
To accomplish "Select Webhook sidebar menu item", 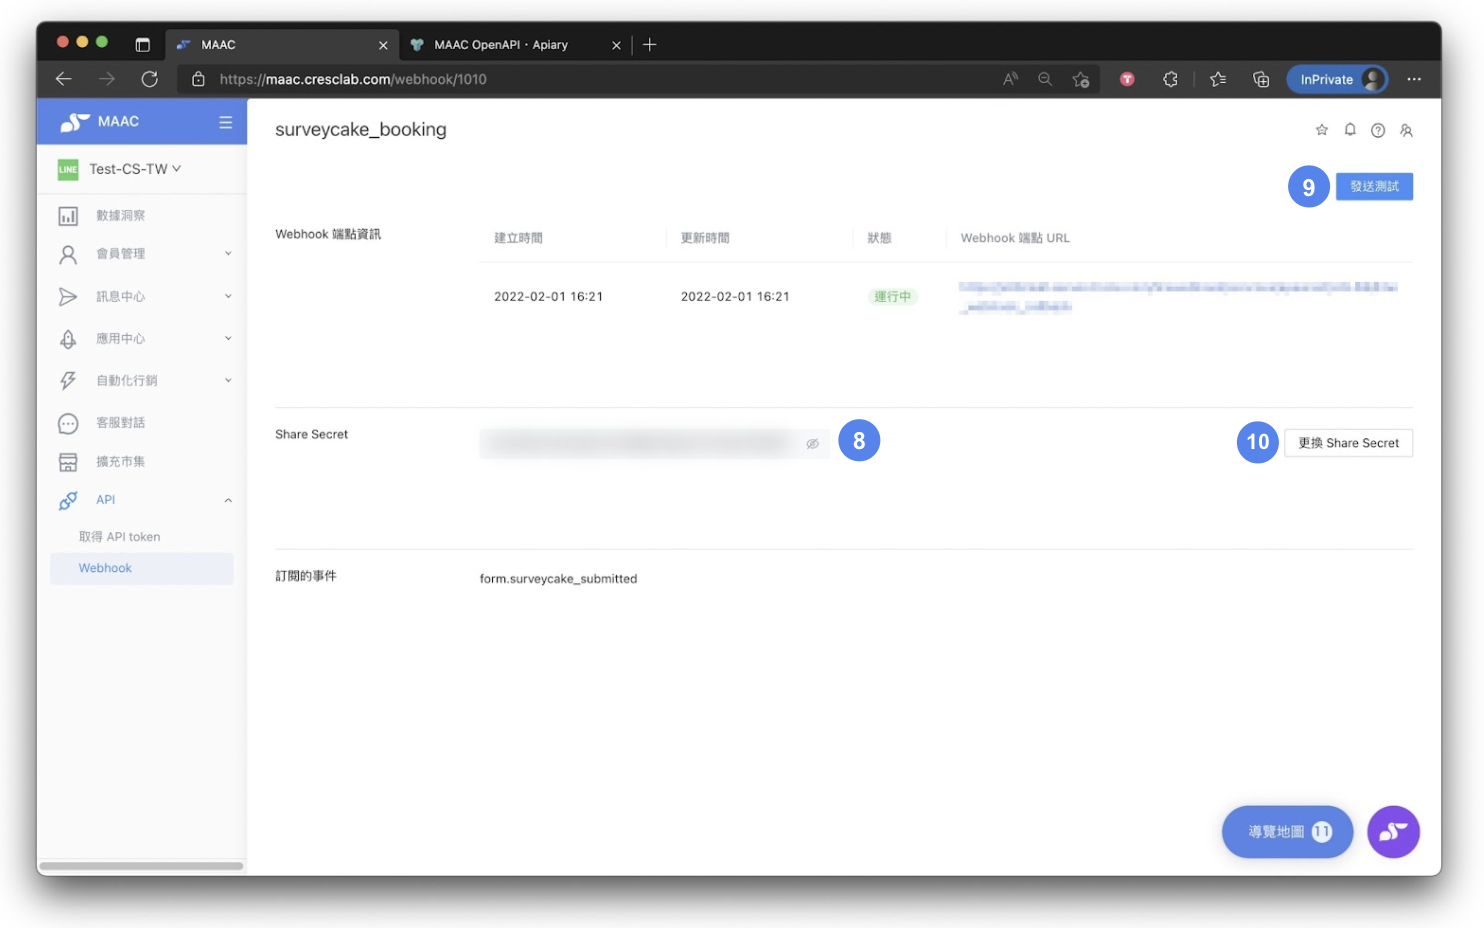I will point(142,568).
